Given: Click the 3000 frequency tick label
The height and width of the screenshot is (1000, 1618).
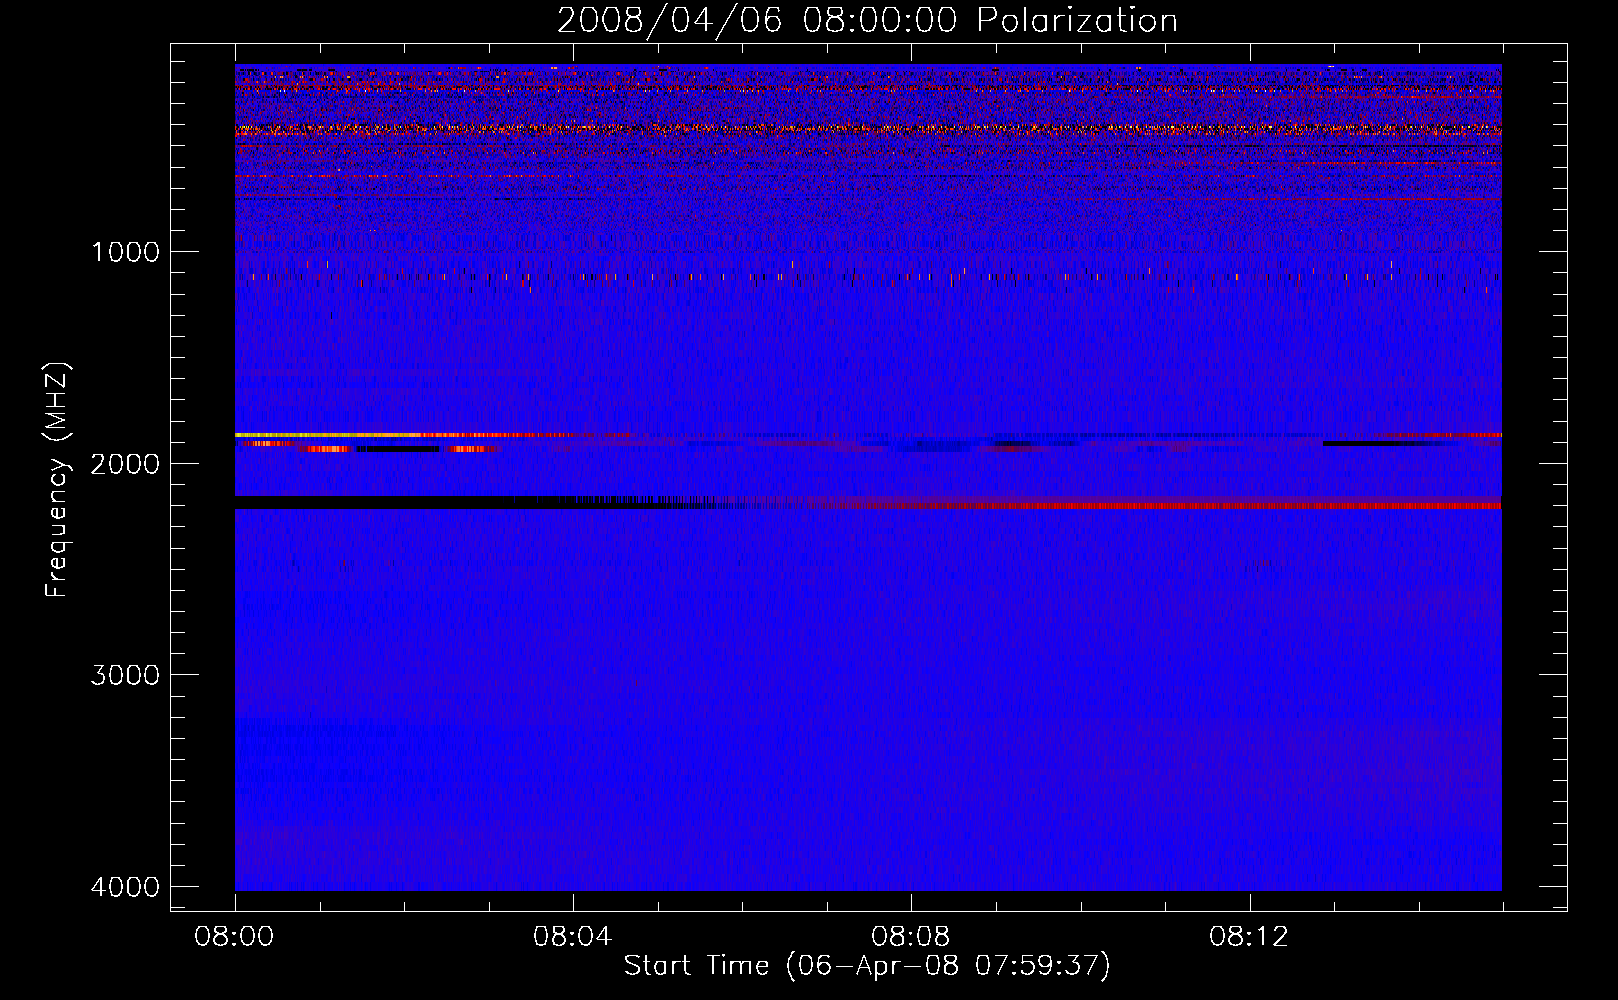Looking at the screenshot, I should click(x=125, y=675).
